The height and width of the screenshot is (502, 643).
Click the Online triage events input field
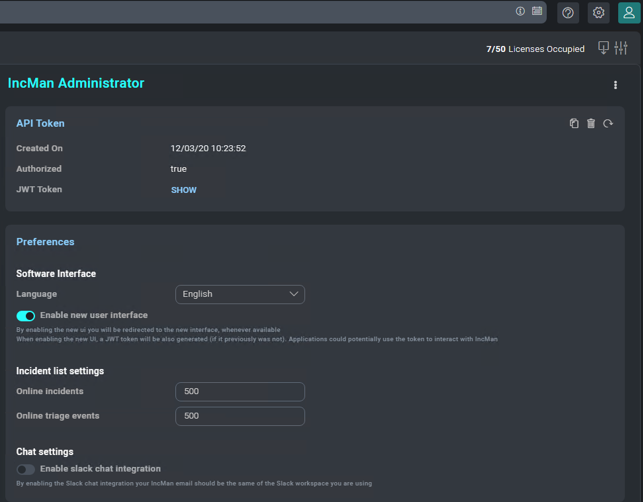point(240,416)
